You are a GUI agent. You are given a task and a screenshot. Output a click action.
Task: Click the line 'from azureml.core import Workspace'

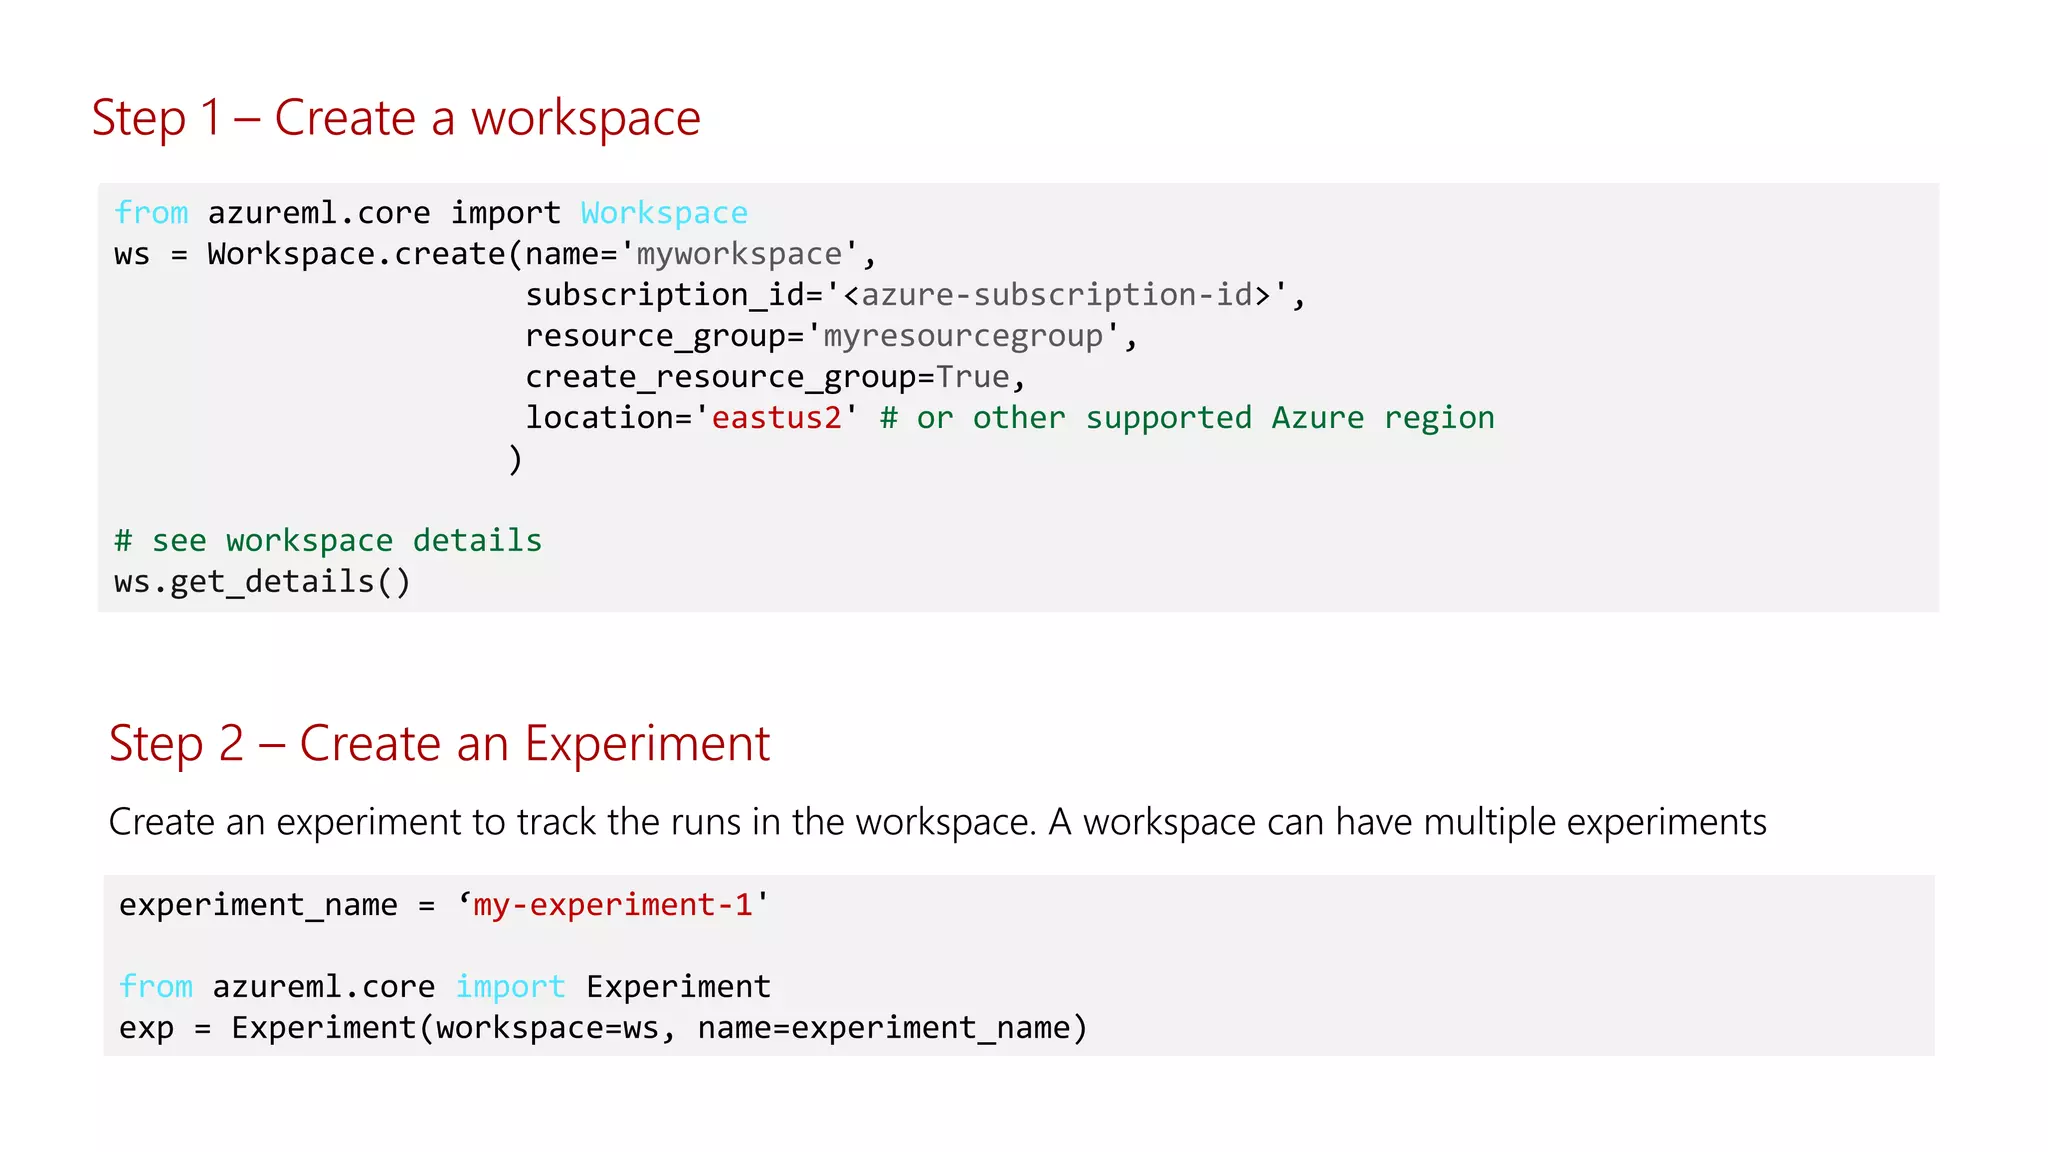coord(431,213)
